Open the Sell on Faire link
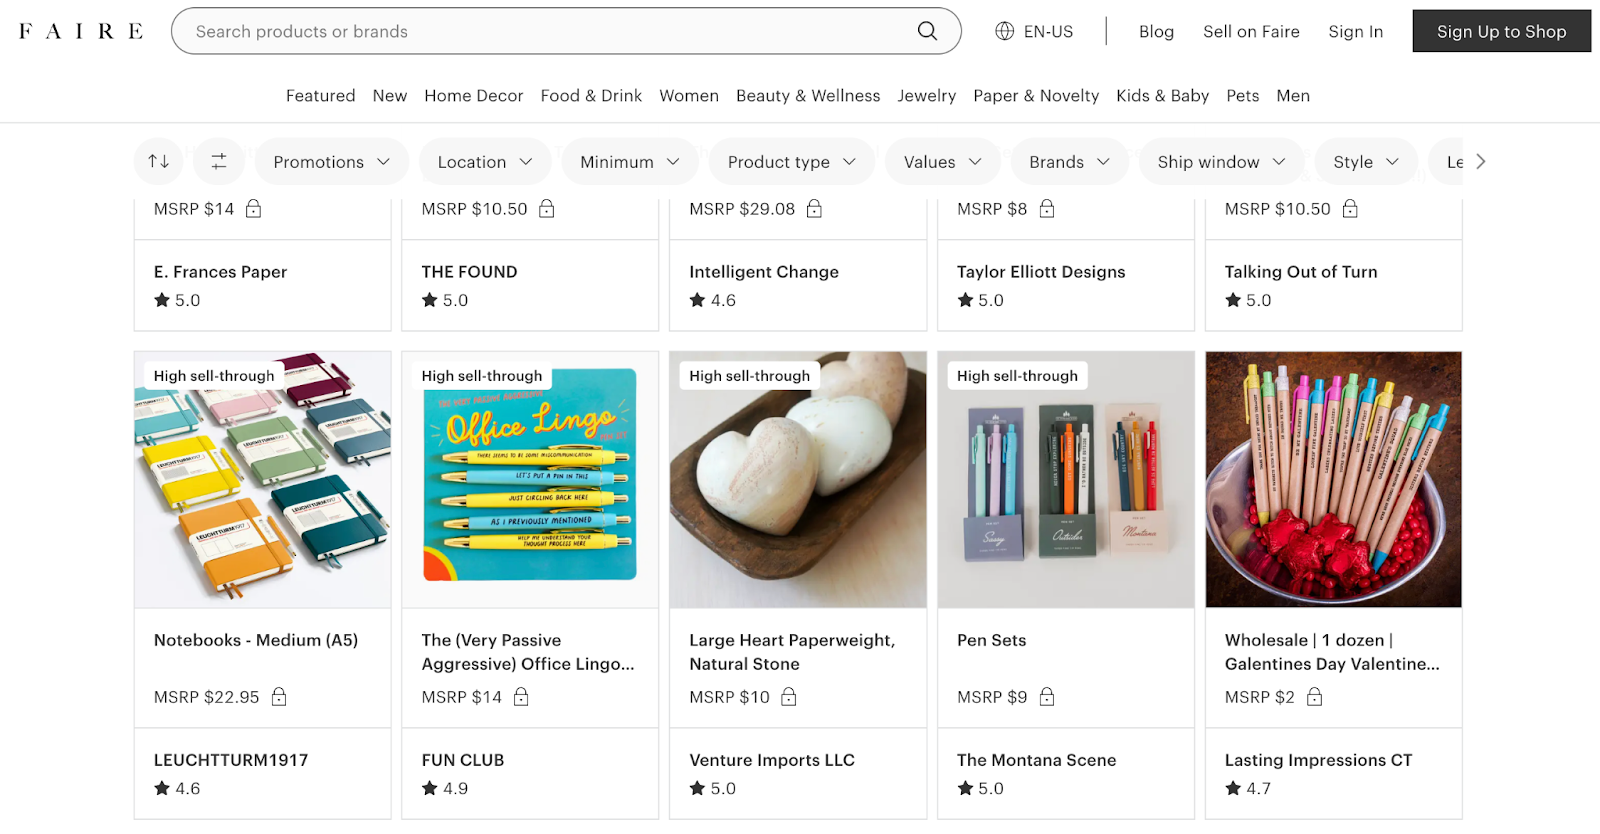 [1251, 32]
